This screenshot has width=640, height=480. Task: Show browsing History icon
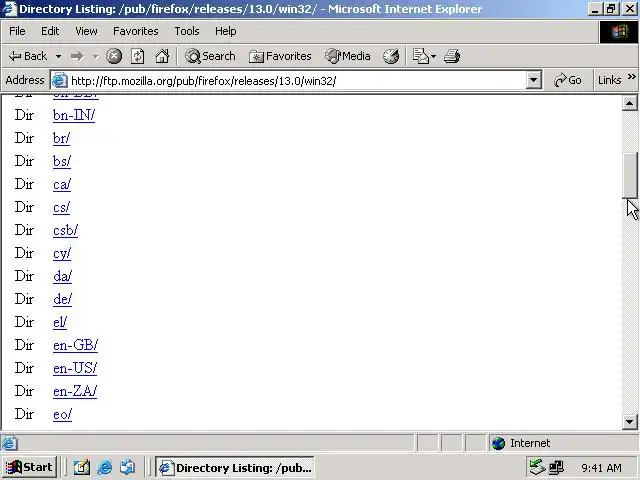coord(391,56)
